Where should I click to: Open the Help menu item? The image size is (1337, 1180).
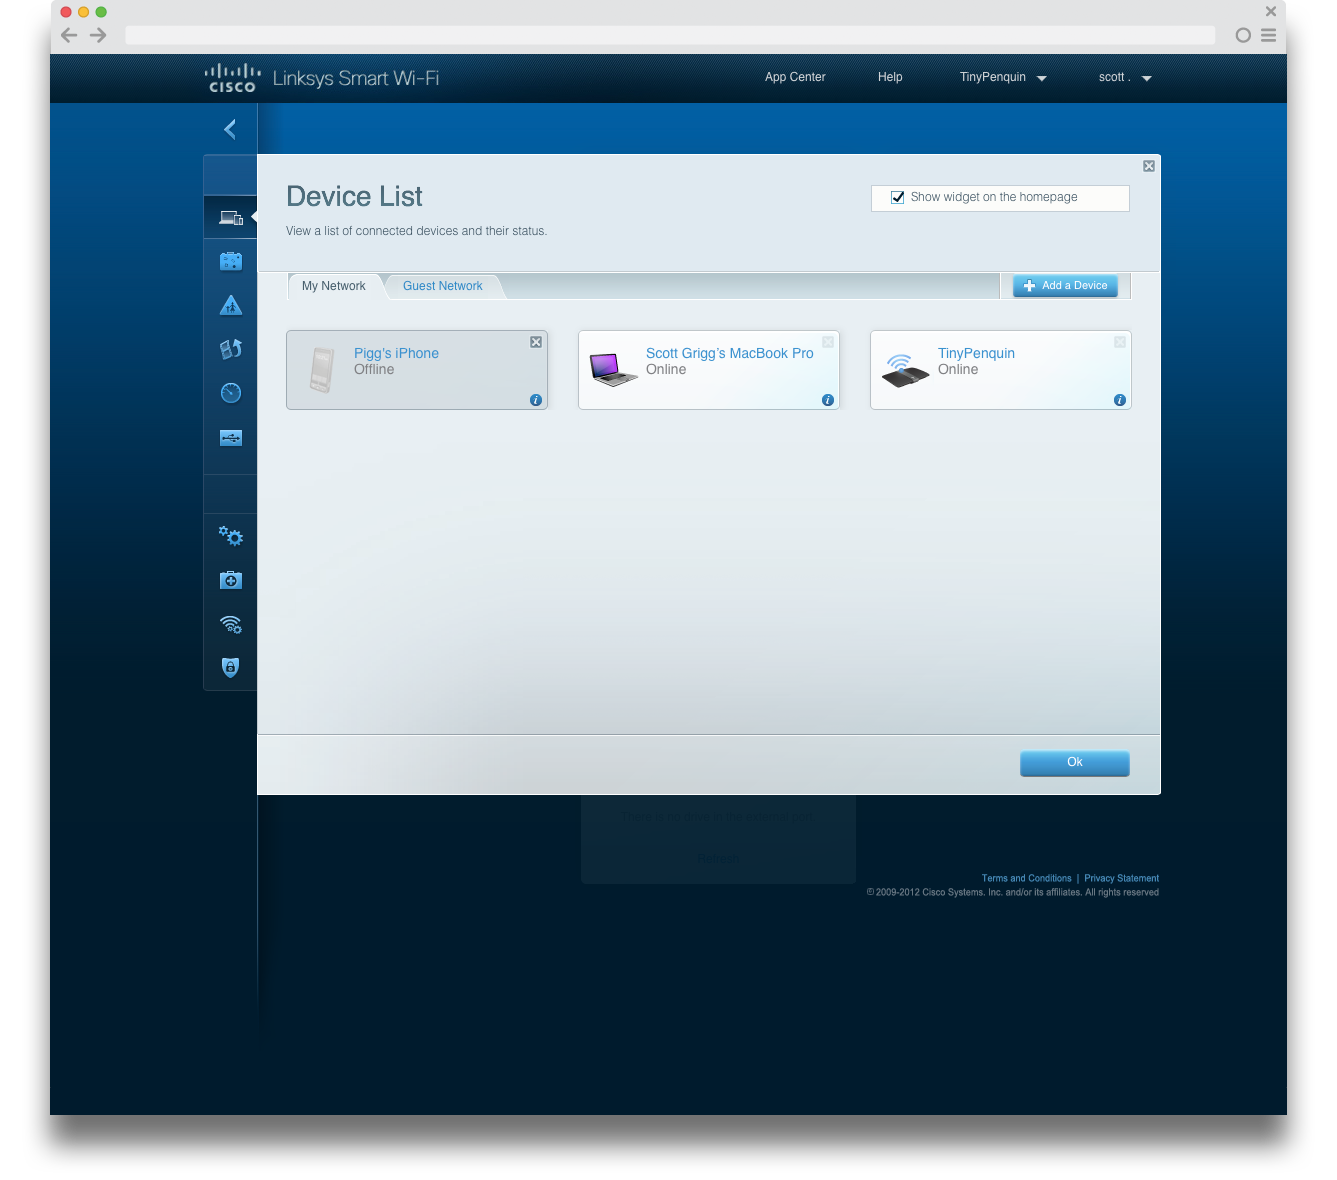point(890,77)
